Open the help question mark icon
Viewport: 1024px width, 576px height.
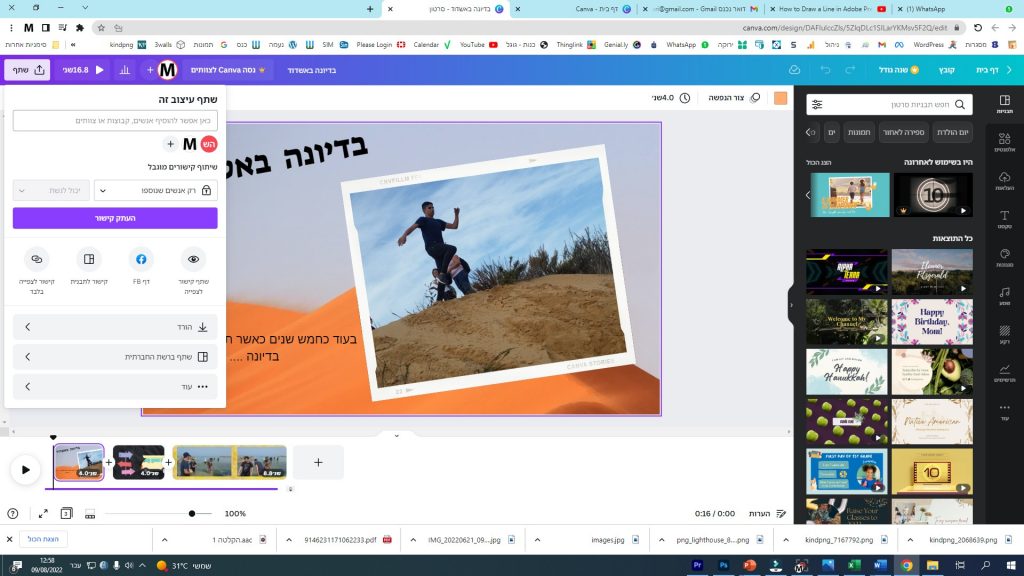click(x=12, y=513)
